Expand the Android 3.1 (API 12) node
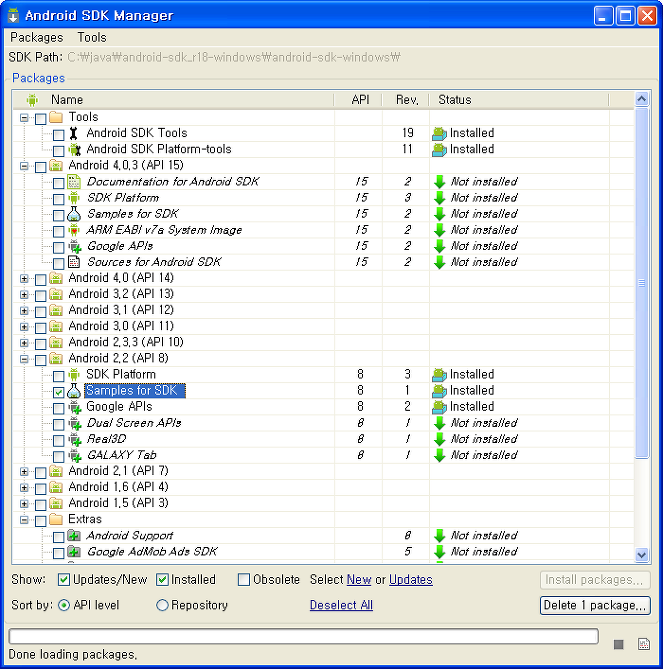The width and height of the screenshot is (663, 669). click(24, 311)
